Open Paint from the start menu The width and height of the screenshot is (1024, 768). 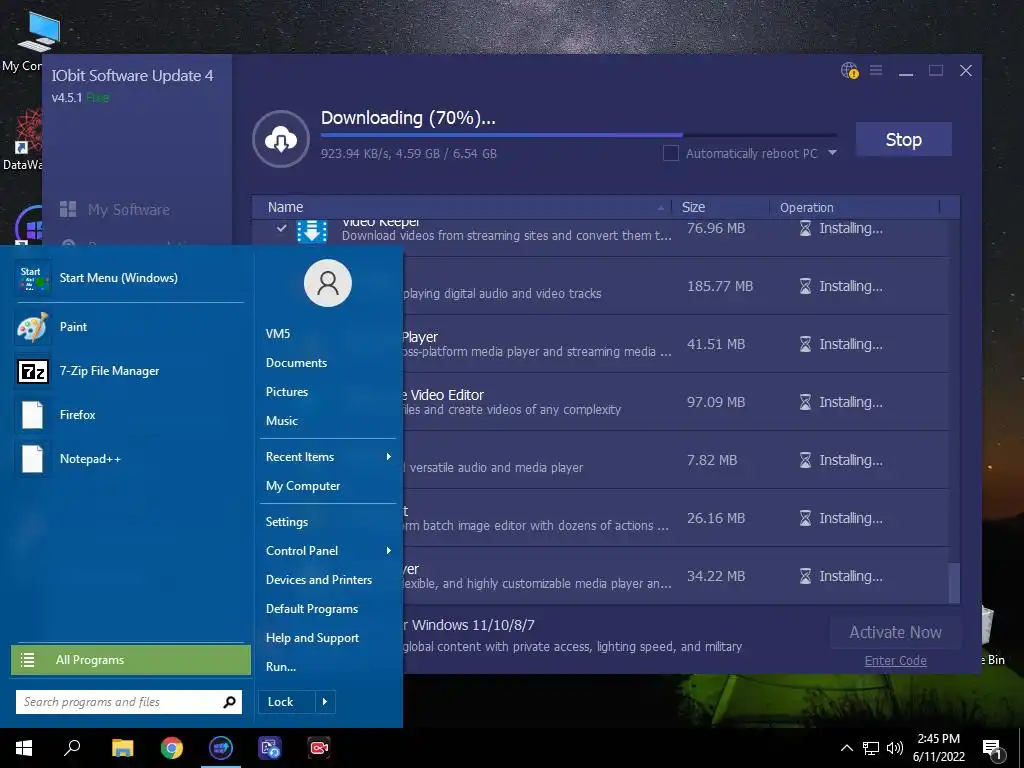point(129,327)
